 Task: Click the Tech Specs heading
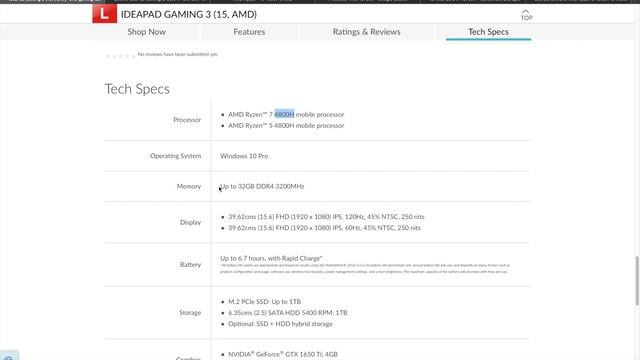pyautogui.click(x=137, y=89)
